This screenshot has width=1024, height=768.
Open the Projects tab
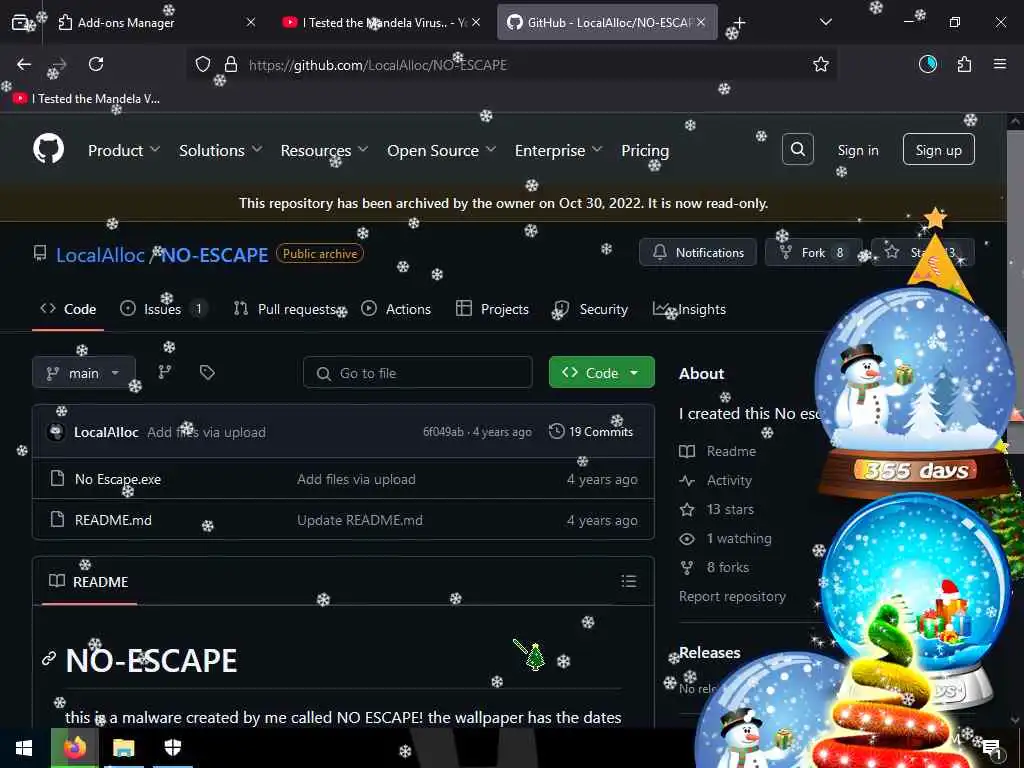click(492, 309)
